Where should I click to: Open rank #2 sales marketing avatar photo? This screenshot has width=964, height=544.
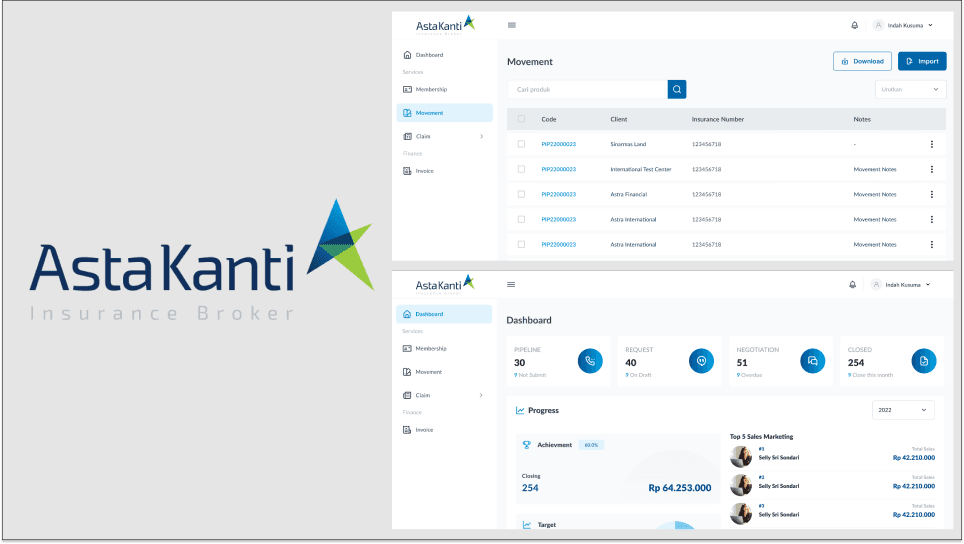pos(741,485)
